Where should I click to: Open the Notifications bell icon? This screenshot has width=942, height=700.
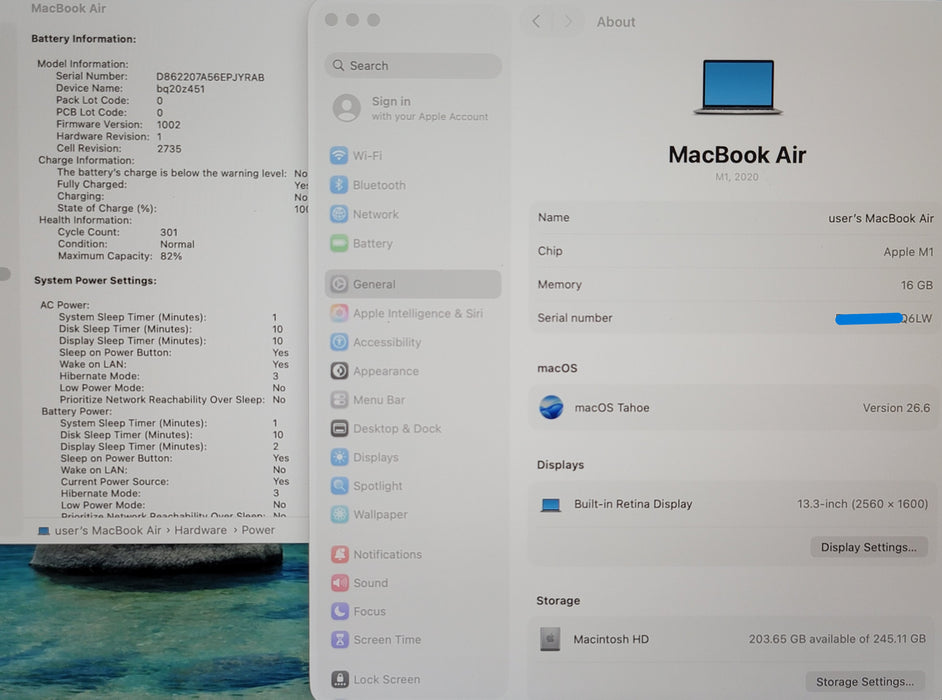[339, 554]
